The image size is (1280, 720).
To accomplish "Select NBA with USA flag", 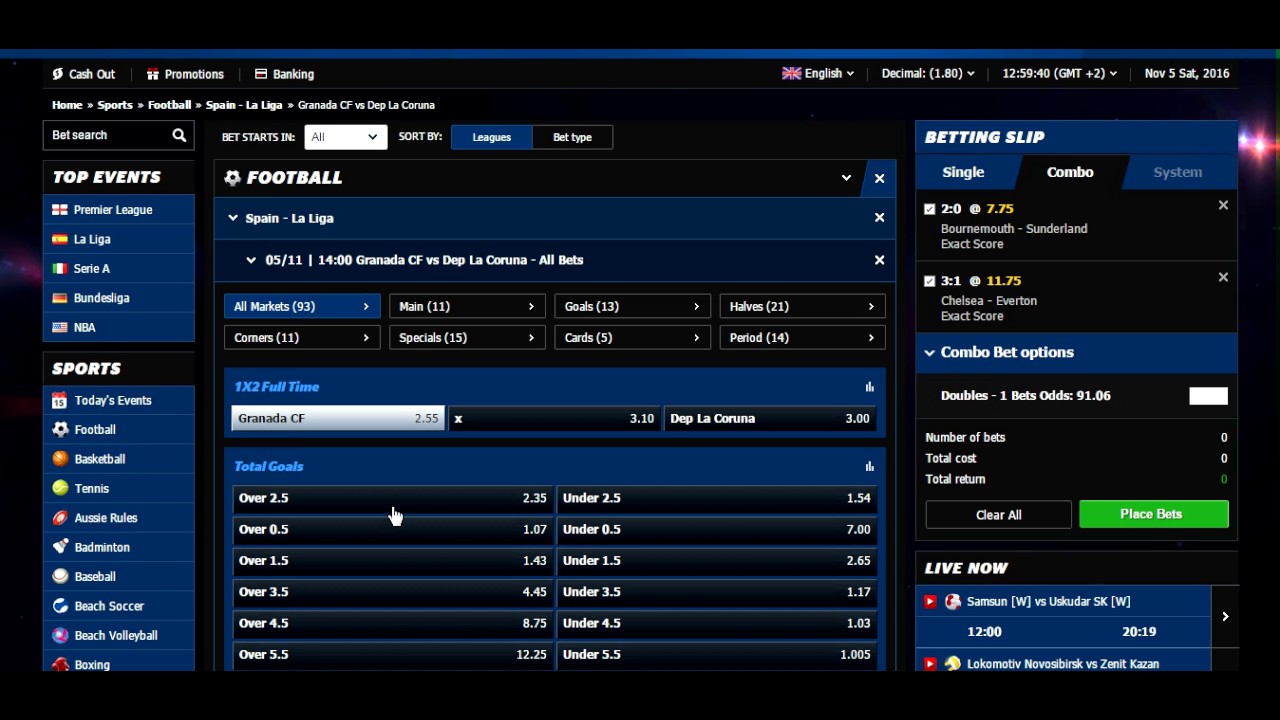I will (119, 327).
